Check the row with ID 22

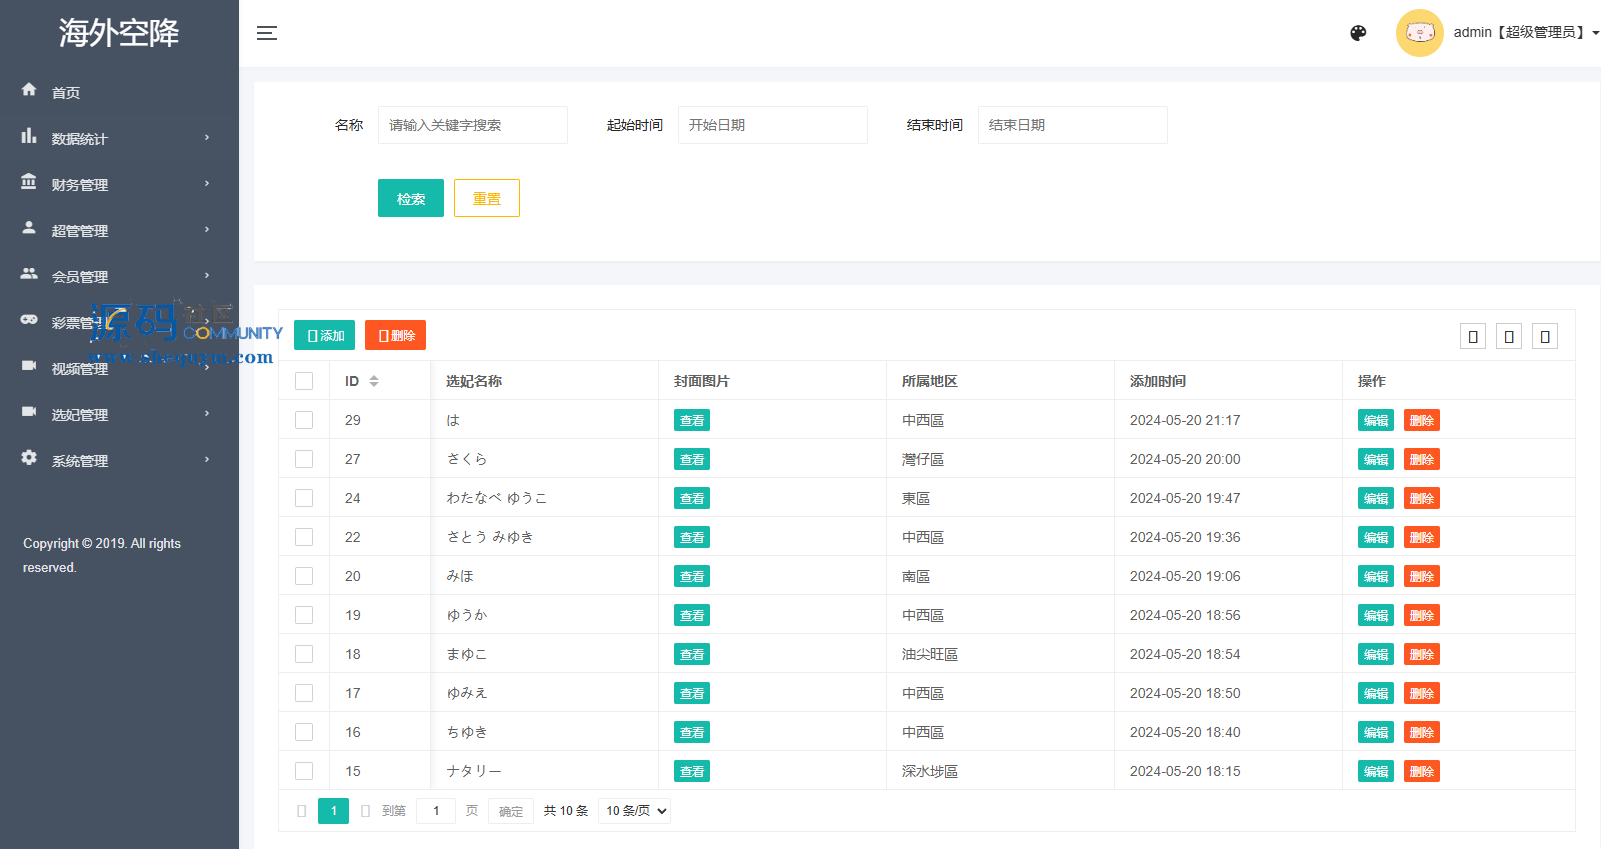(x=304, y=537)
